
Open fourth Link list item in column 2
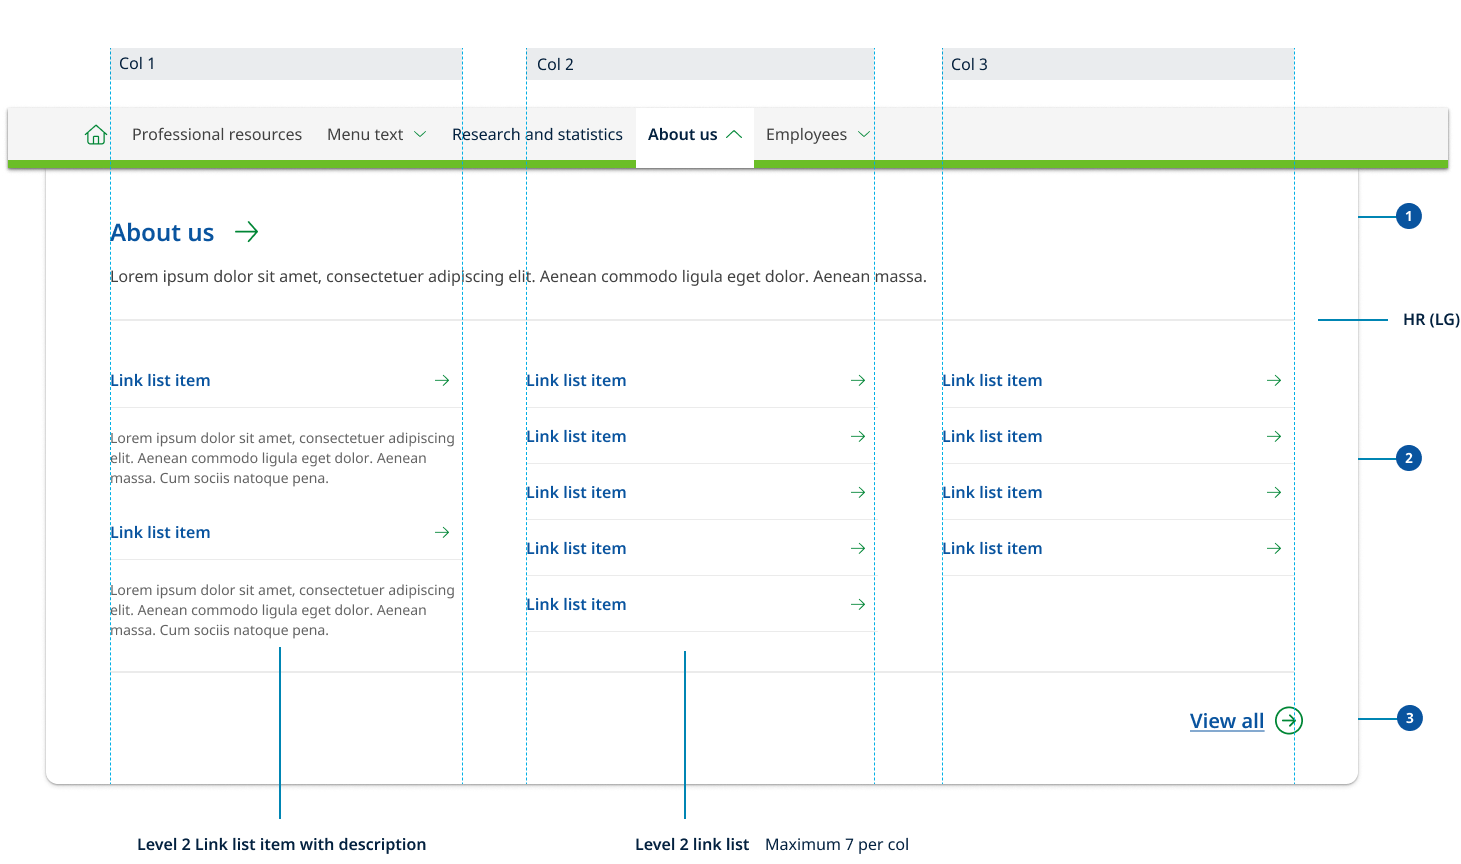(x=576, y=549)
